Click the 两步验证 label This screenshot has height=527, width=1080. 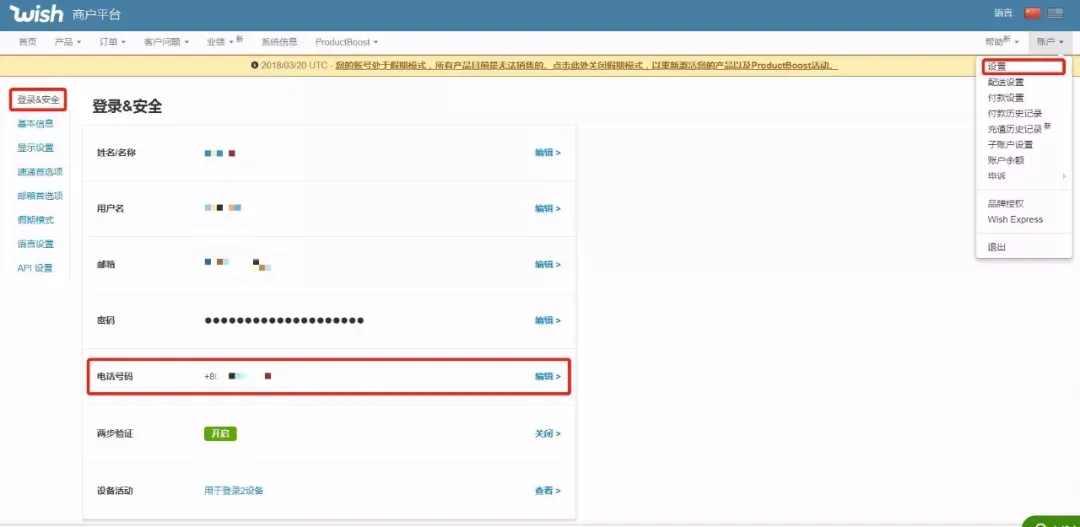pyautogui.click(x=114, y=434)
